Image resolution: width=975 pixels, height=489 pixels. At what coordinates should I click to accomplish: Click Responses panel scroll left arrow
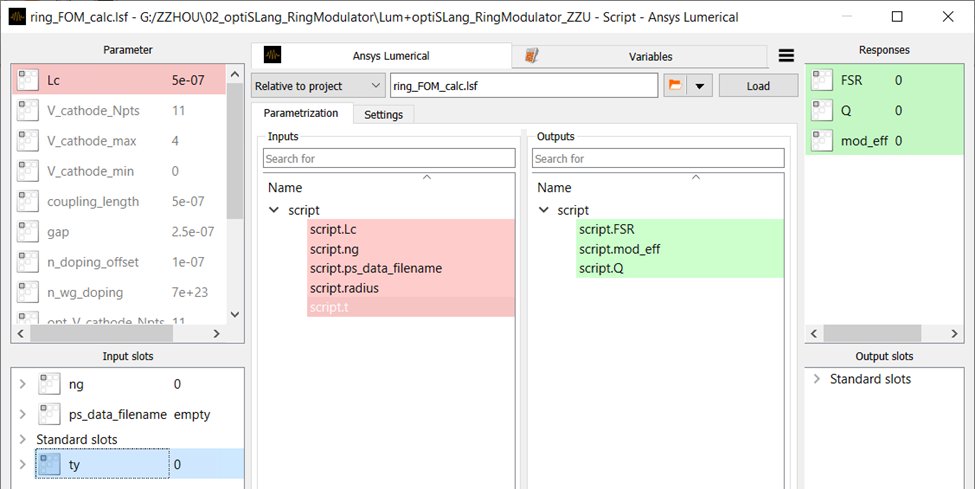815,334
